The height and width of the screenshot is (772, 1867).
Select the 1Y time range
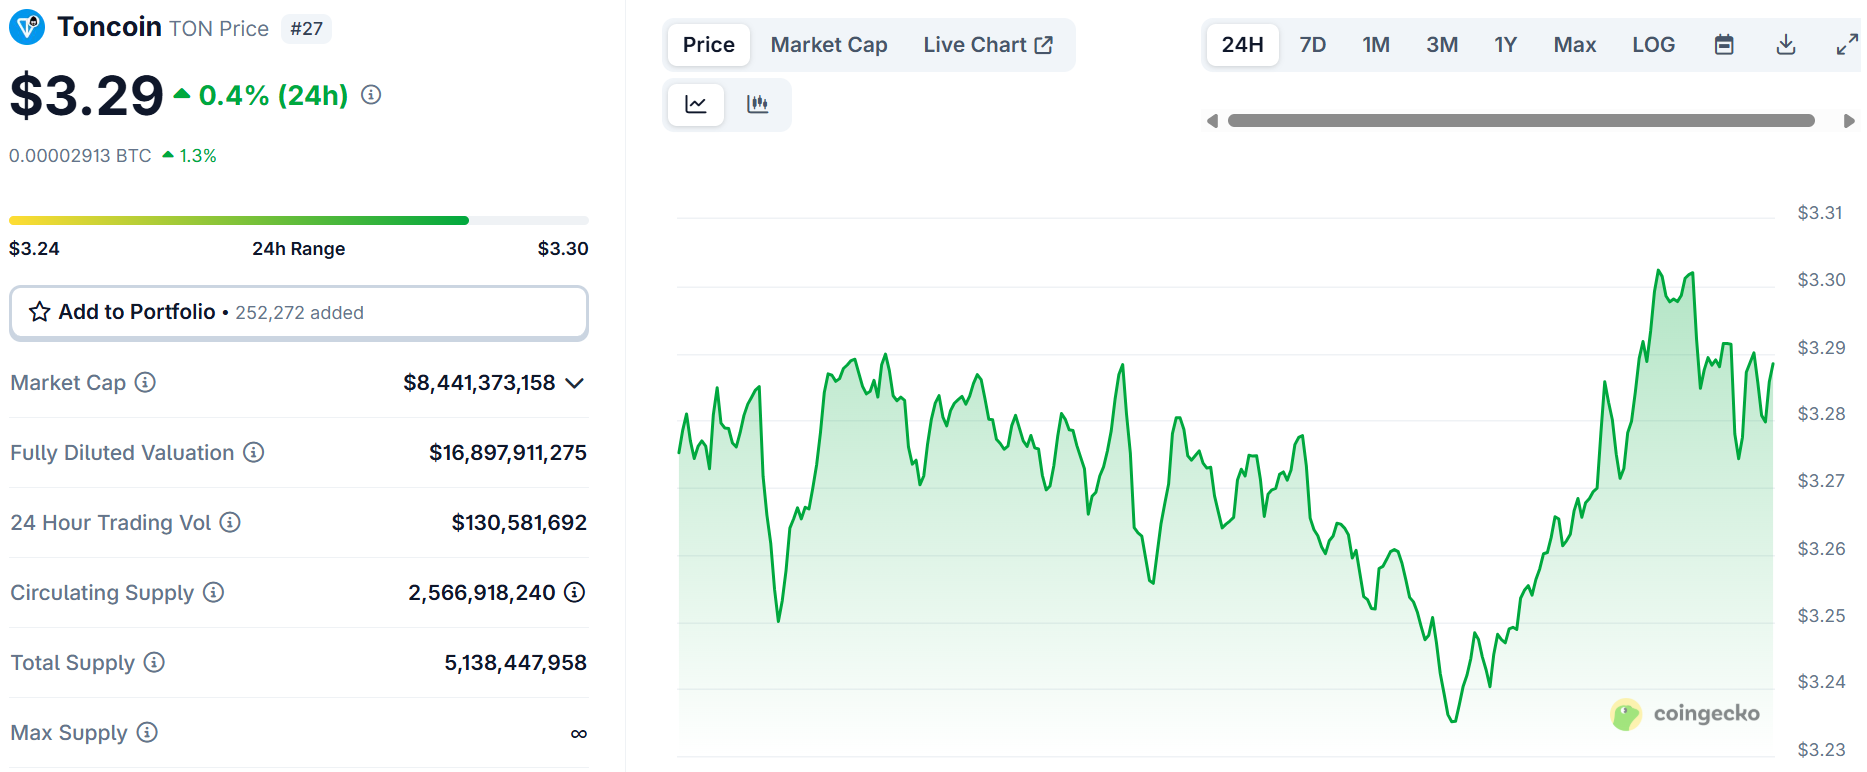tap(1505, 45)
